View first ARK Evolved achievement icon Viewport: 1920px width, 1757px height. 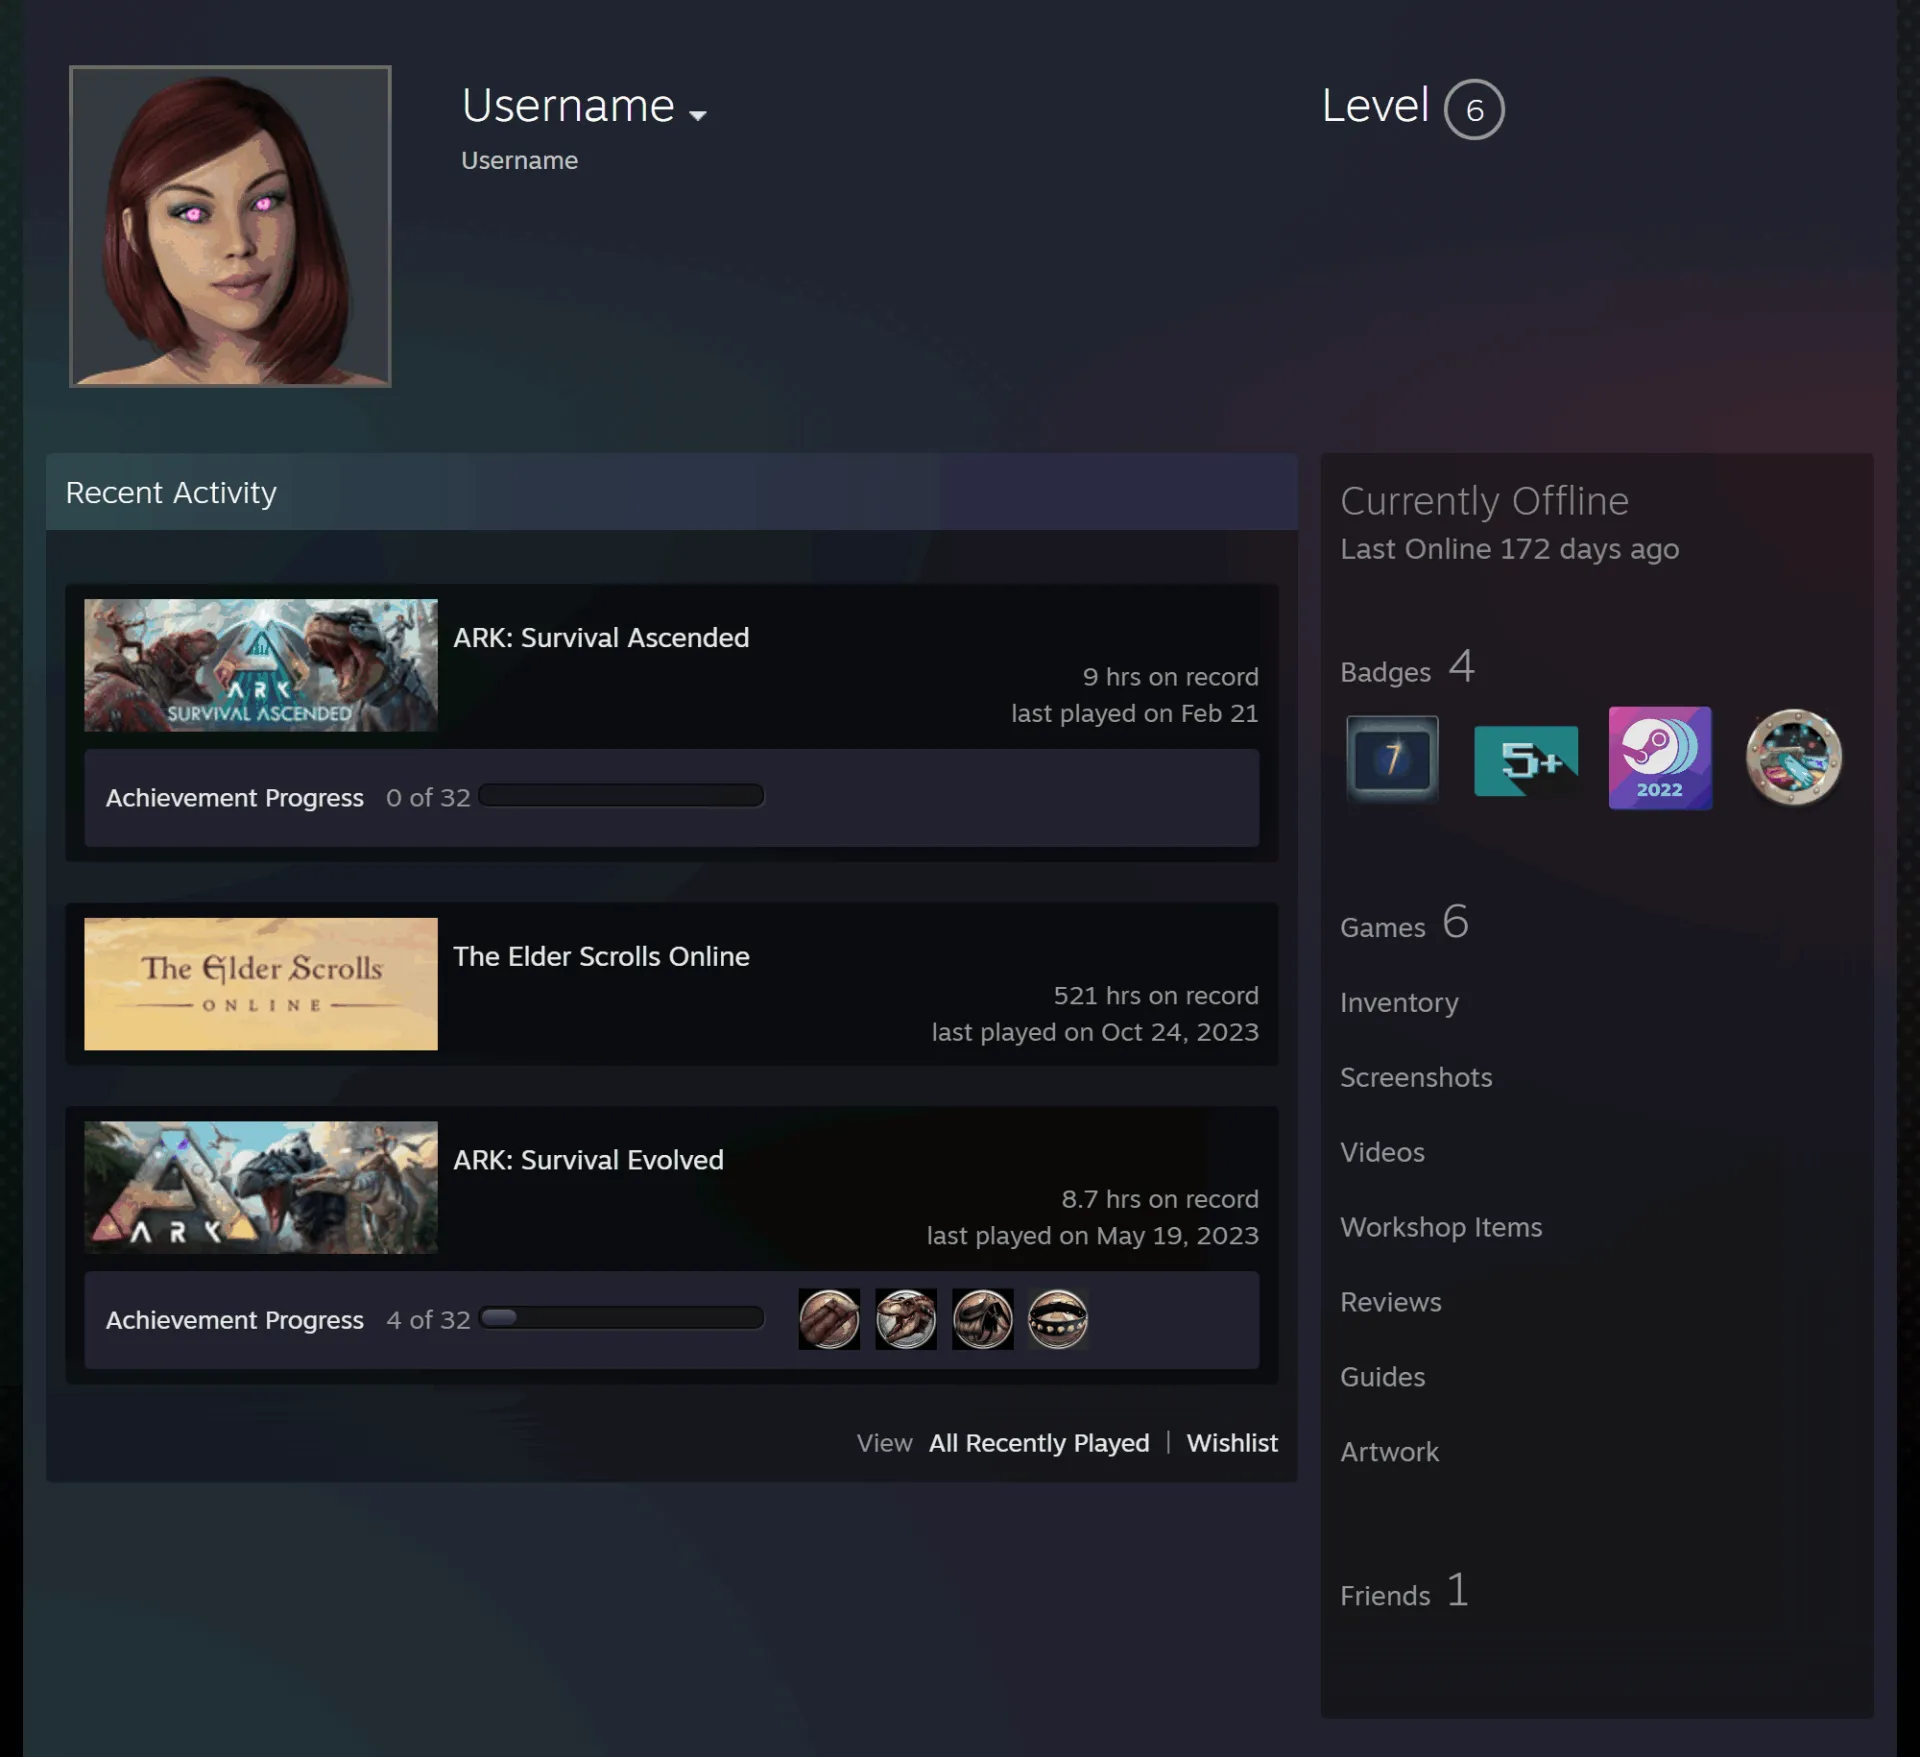coord(829,1319)
